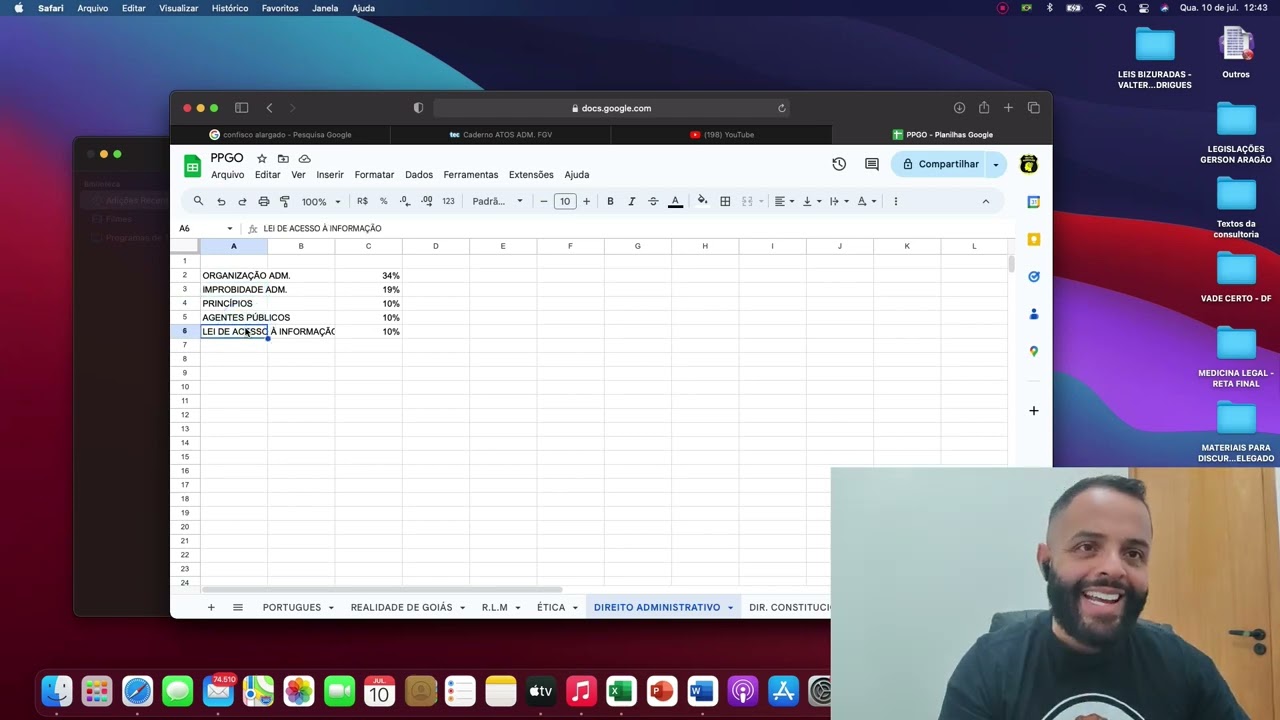The width and height of the screenshot is (1280, 720).
Task: Toggle italic formatting
Action: (x=631, y=201)
